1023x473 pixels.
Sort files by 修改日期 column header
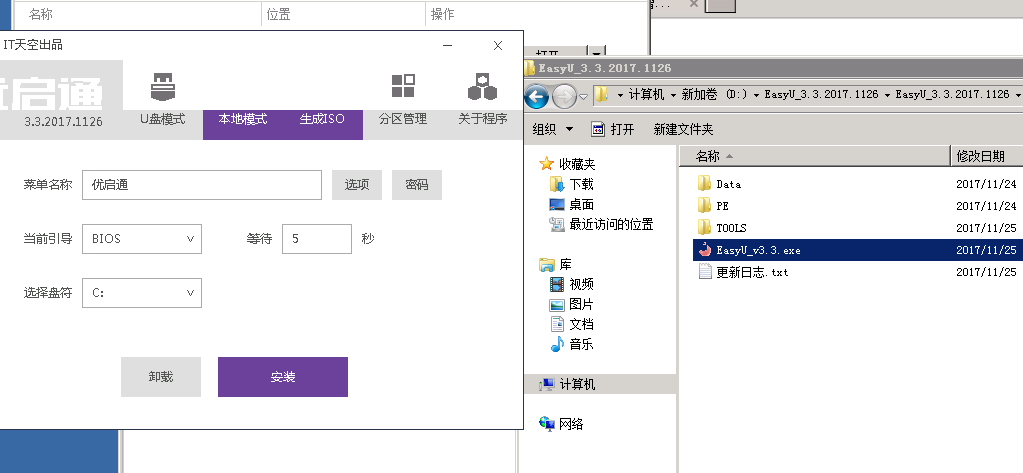986,156
